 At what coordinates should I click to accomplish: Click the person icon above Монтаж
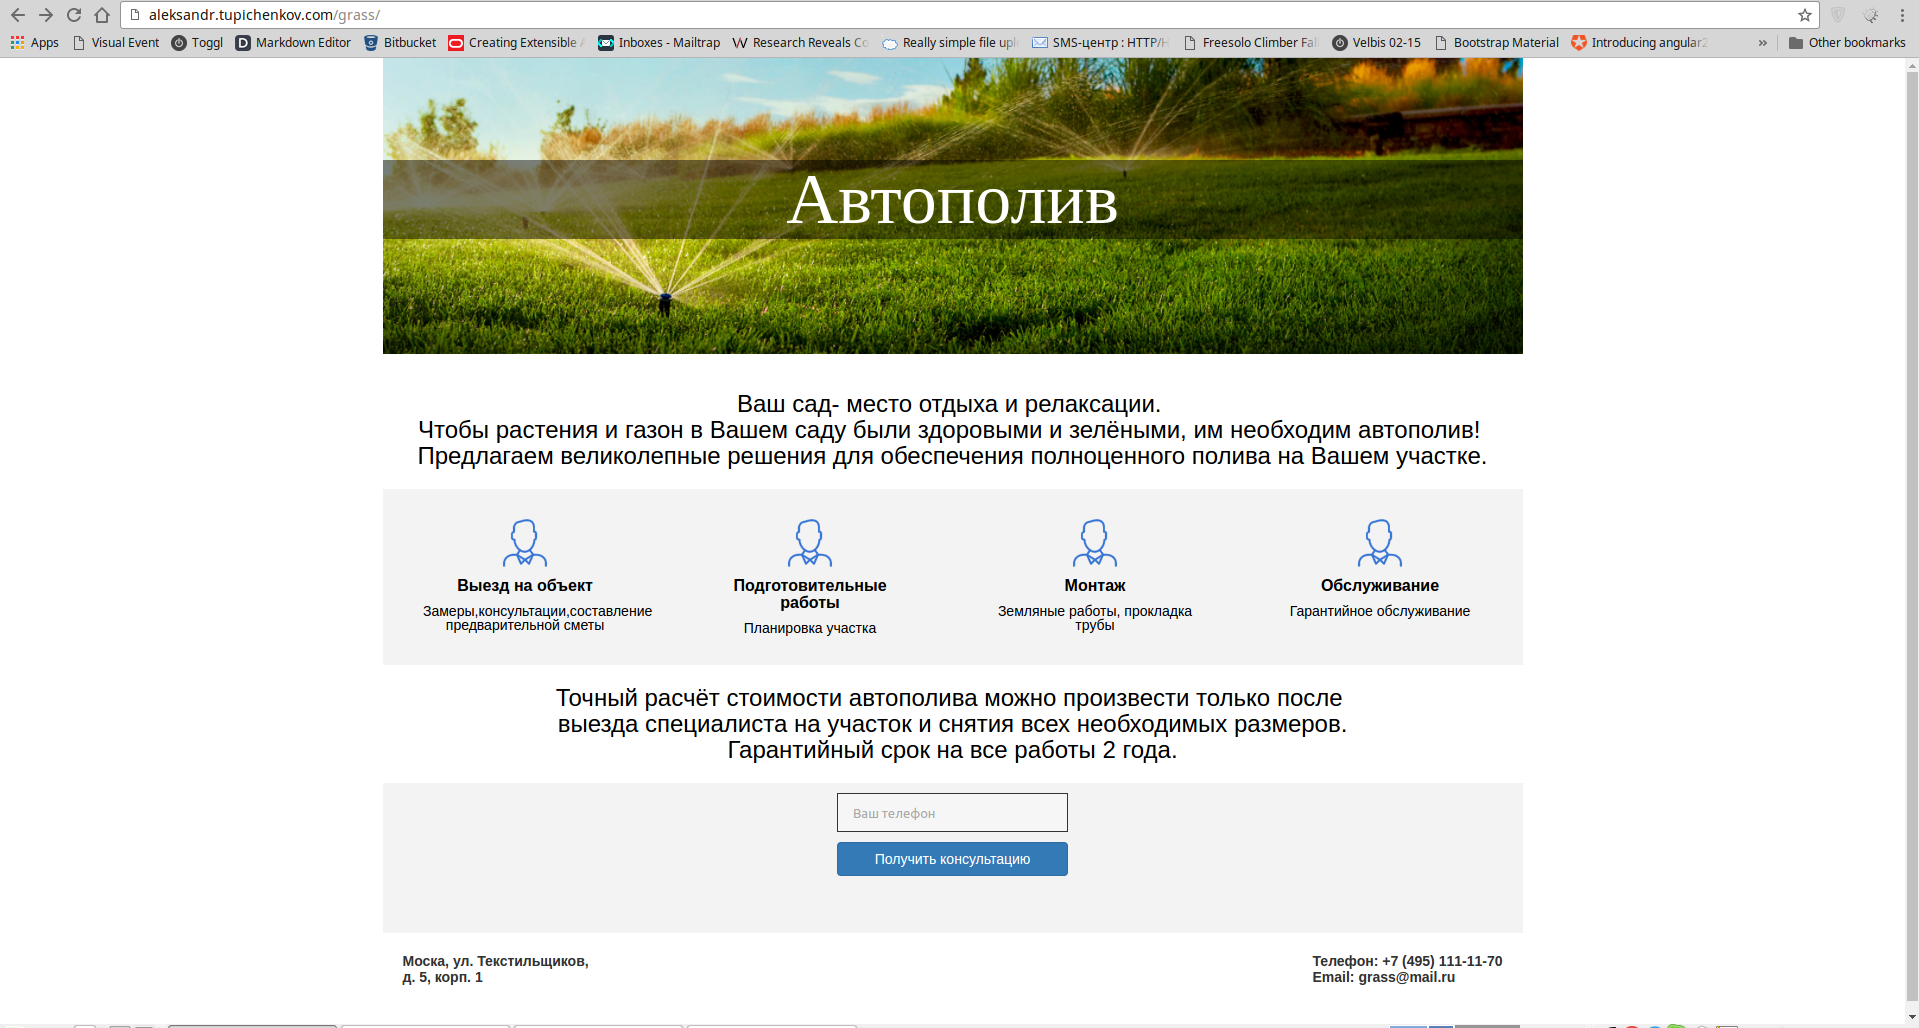click(x=1095, y=543)
